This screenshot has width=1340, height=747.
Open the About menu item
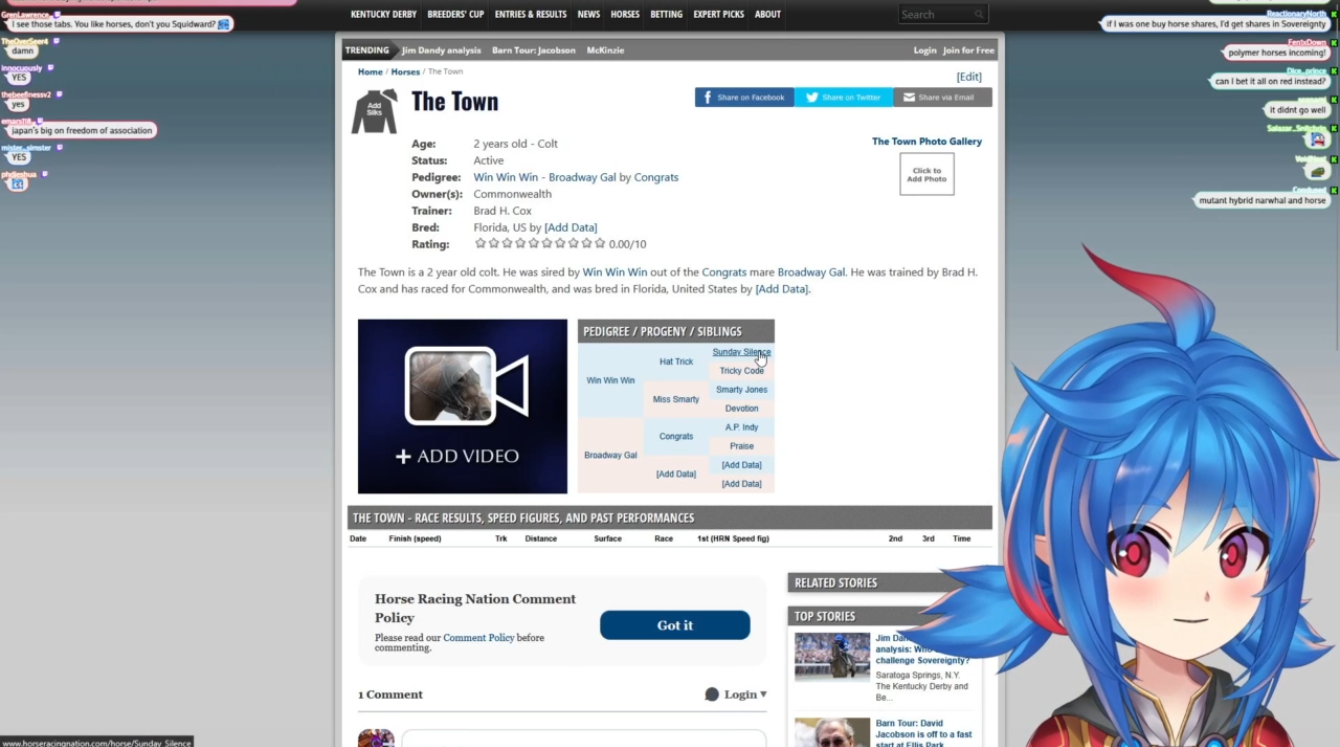[x=768, y=14]
